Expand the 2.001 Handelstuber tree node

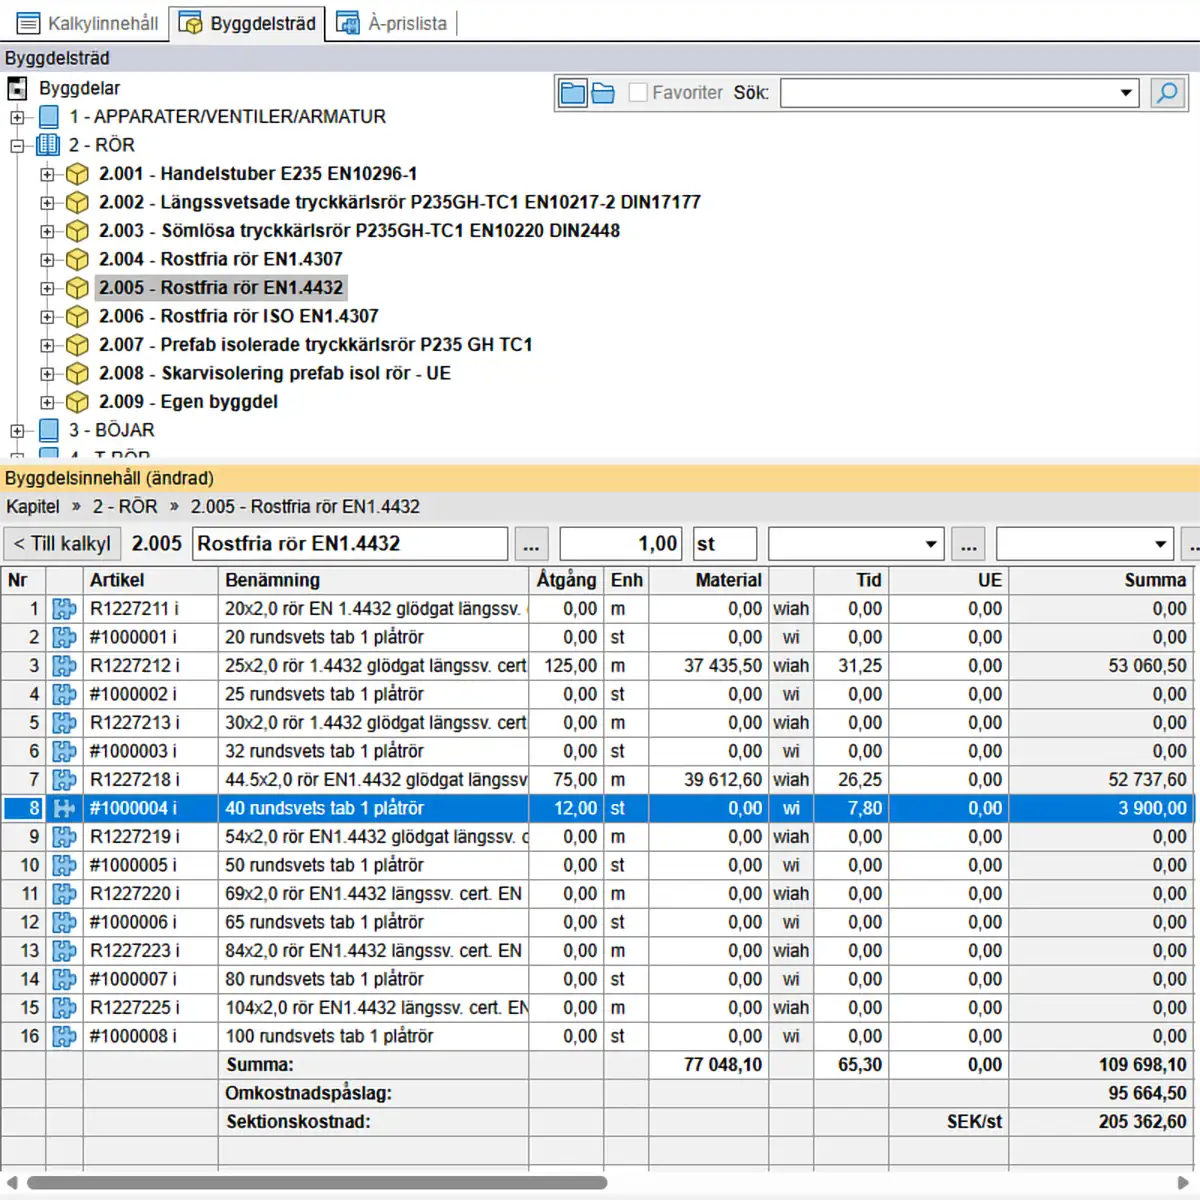(x=47, y=174)
